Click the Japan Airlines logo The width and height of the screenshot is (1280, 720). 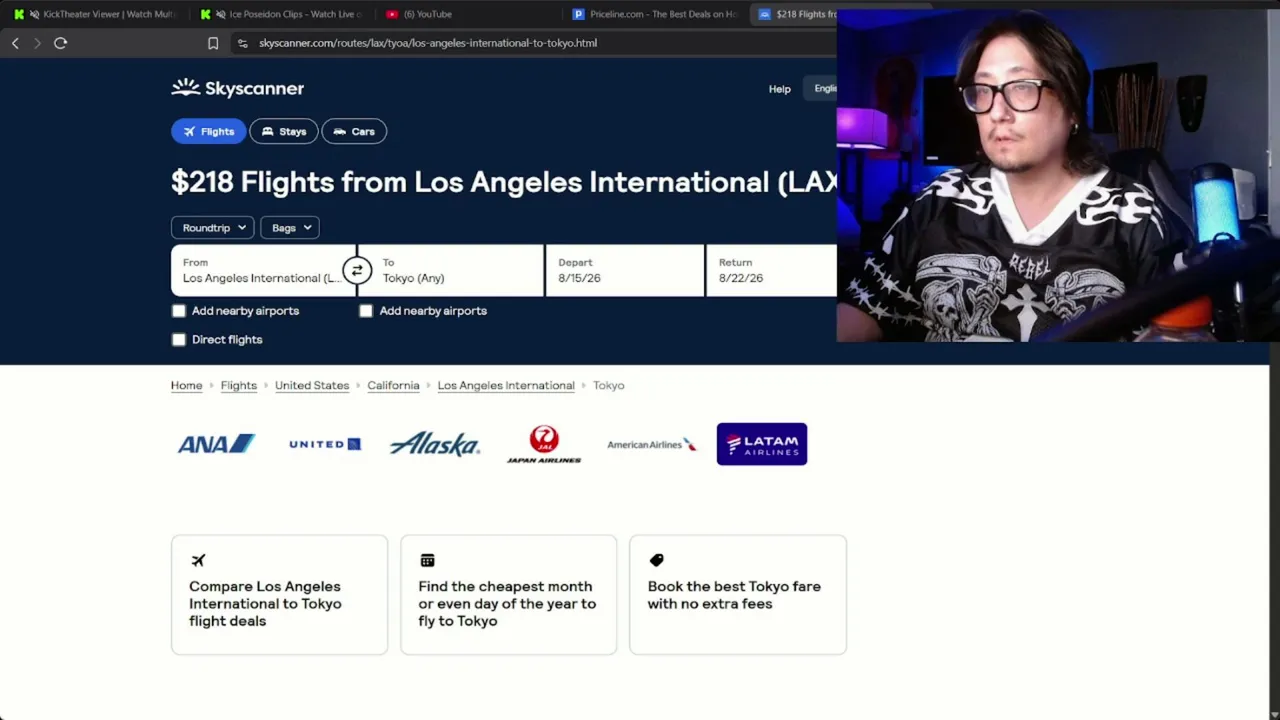click(544, 444)
